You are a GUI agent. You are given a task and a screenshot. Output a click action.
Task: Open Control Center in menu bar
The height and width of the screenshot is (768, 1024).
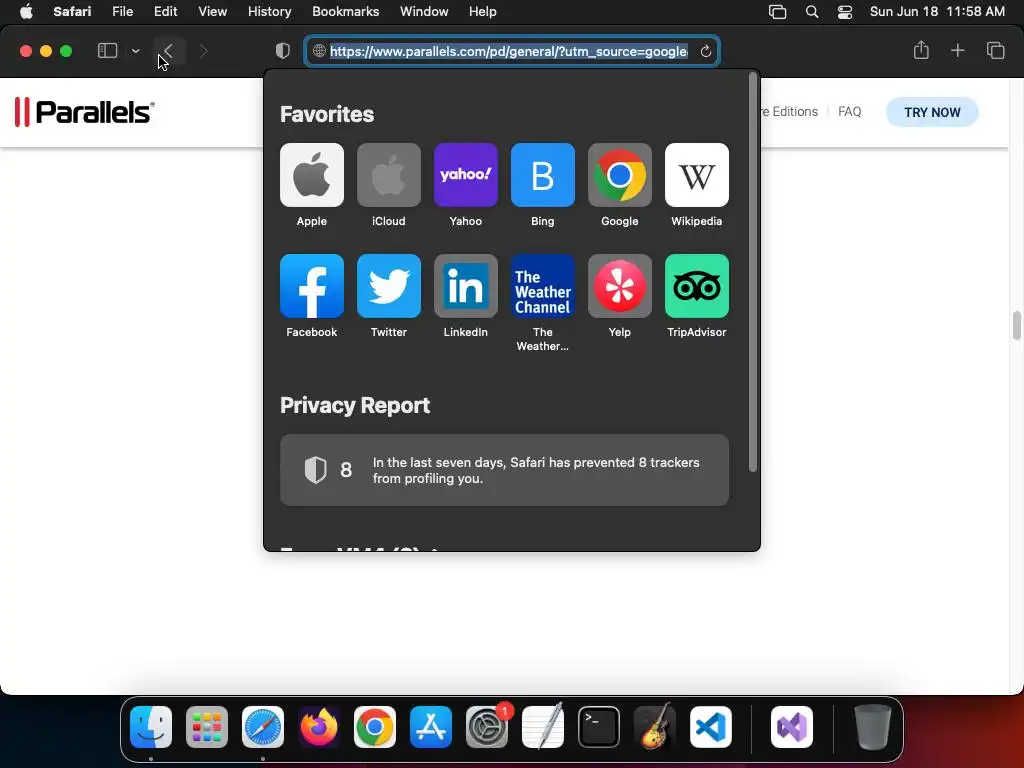click(844, 12)
